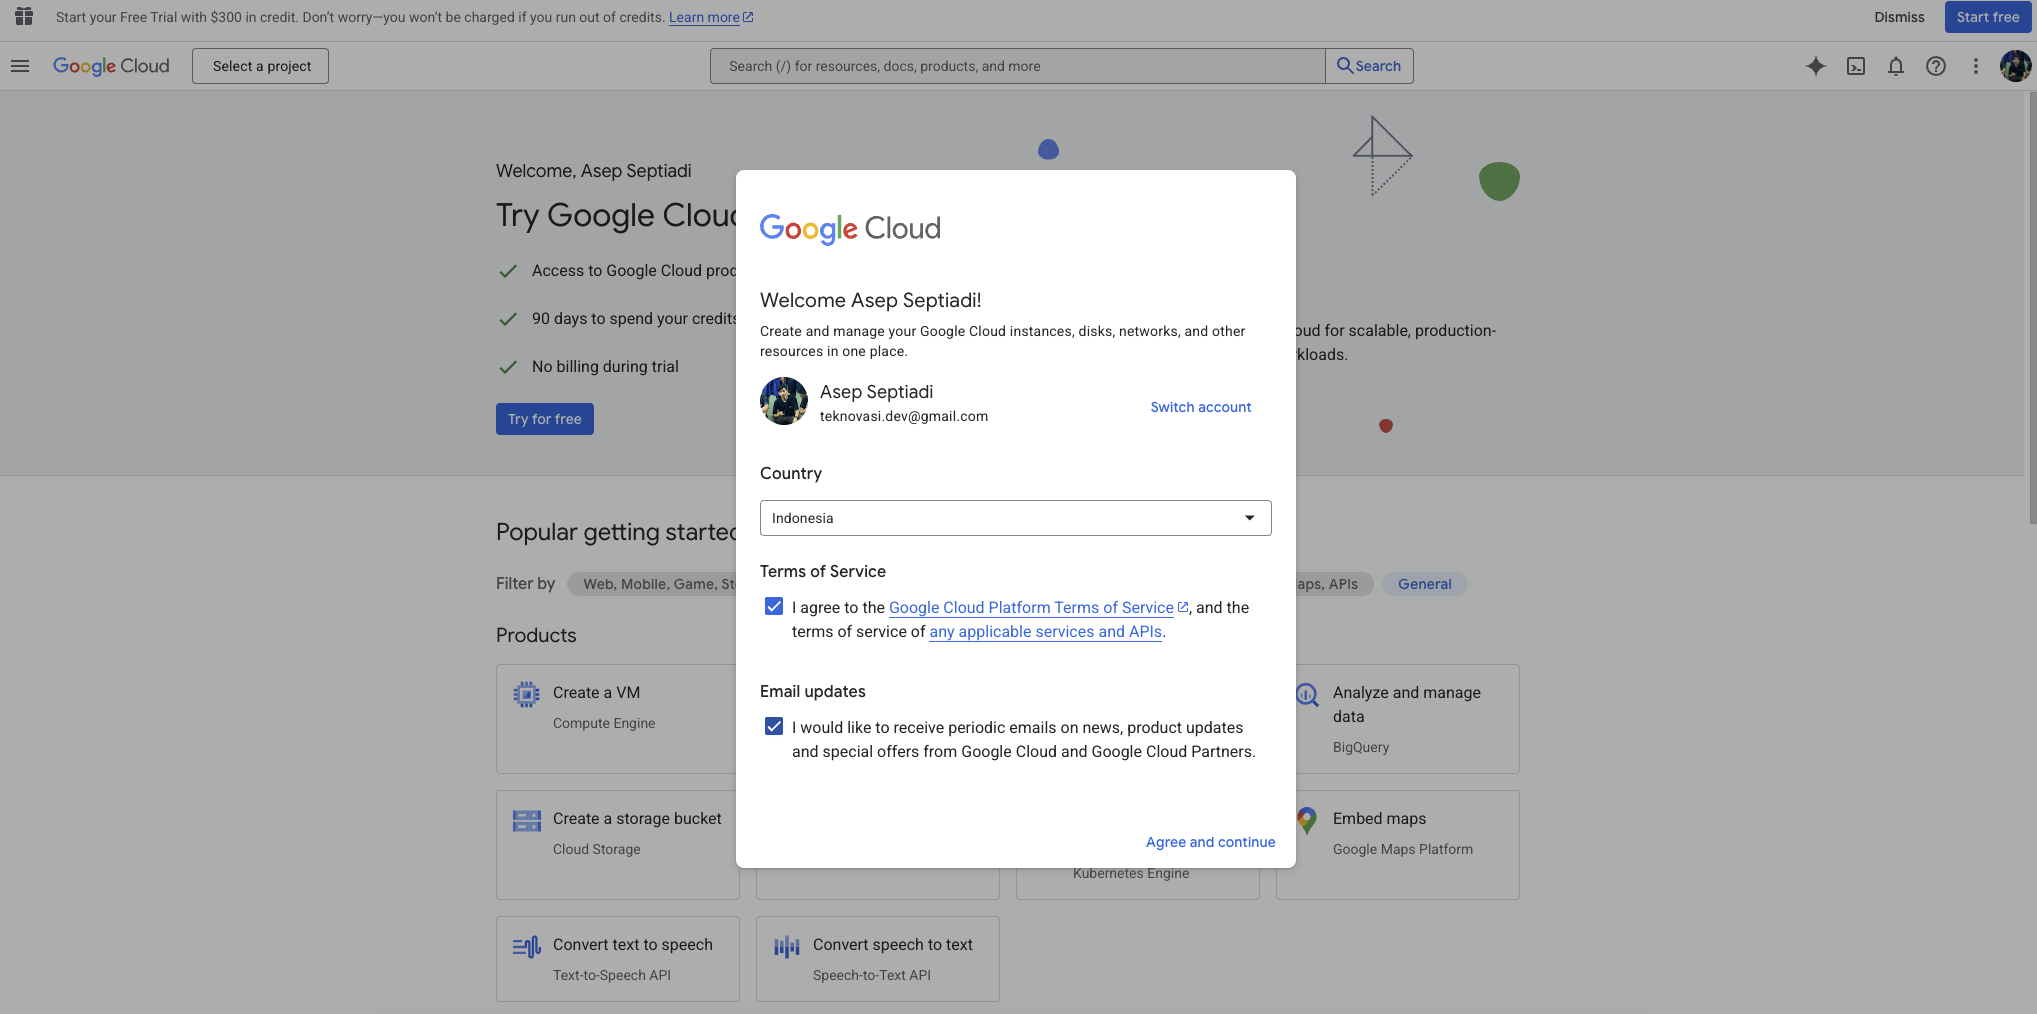2037x1014 pixels.
Task: Click the Try for free button
Action: pos(544,419)
